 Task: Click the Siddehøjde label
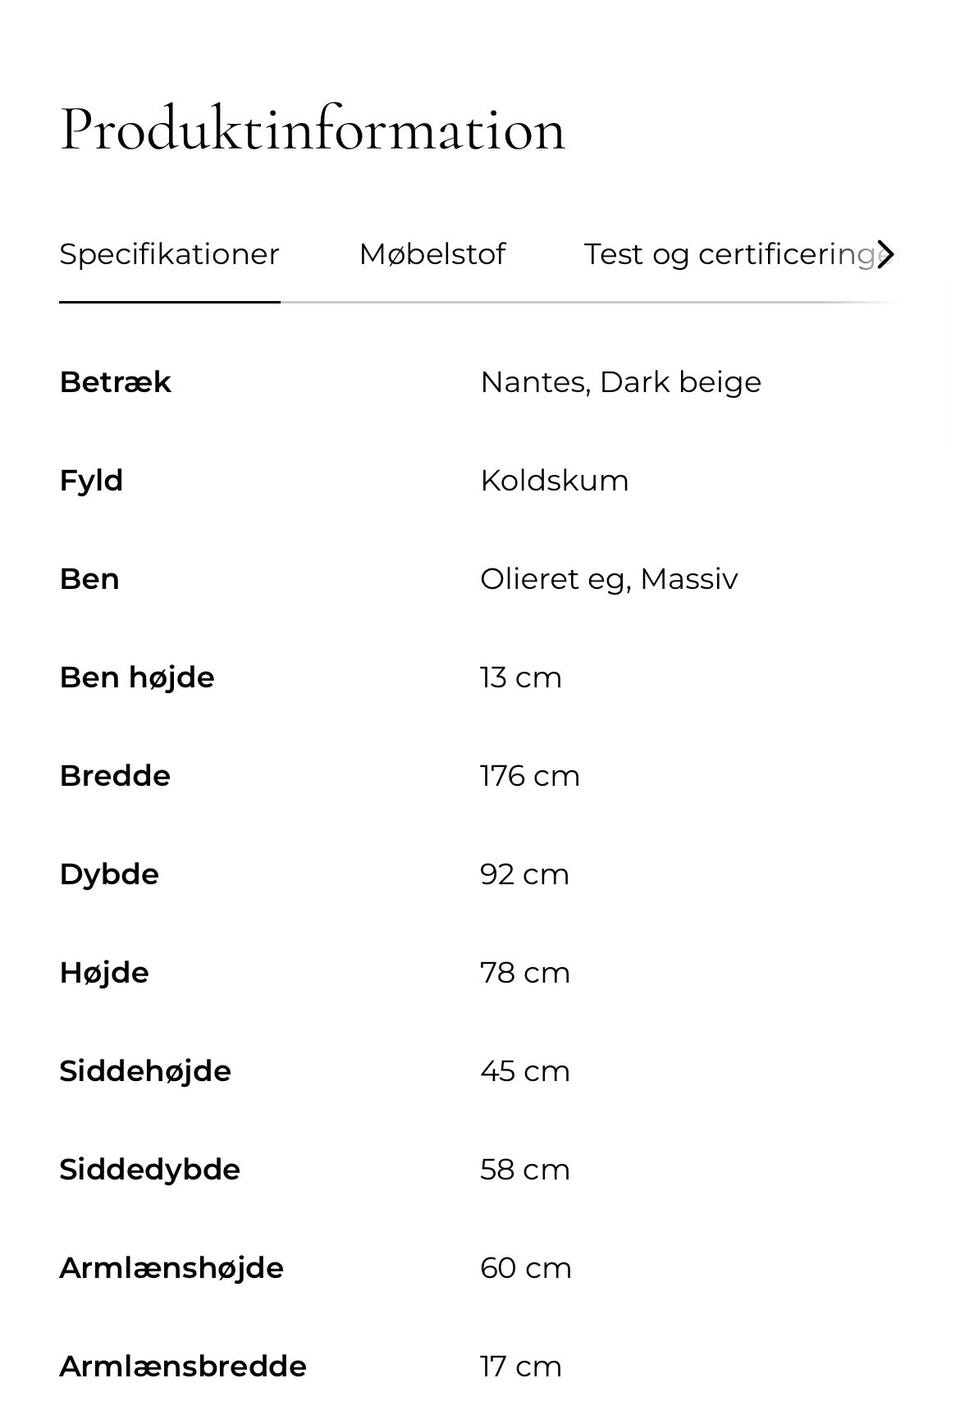145,1071
